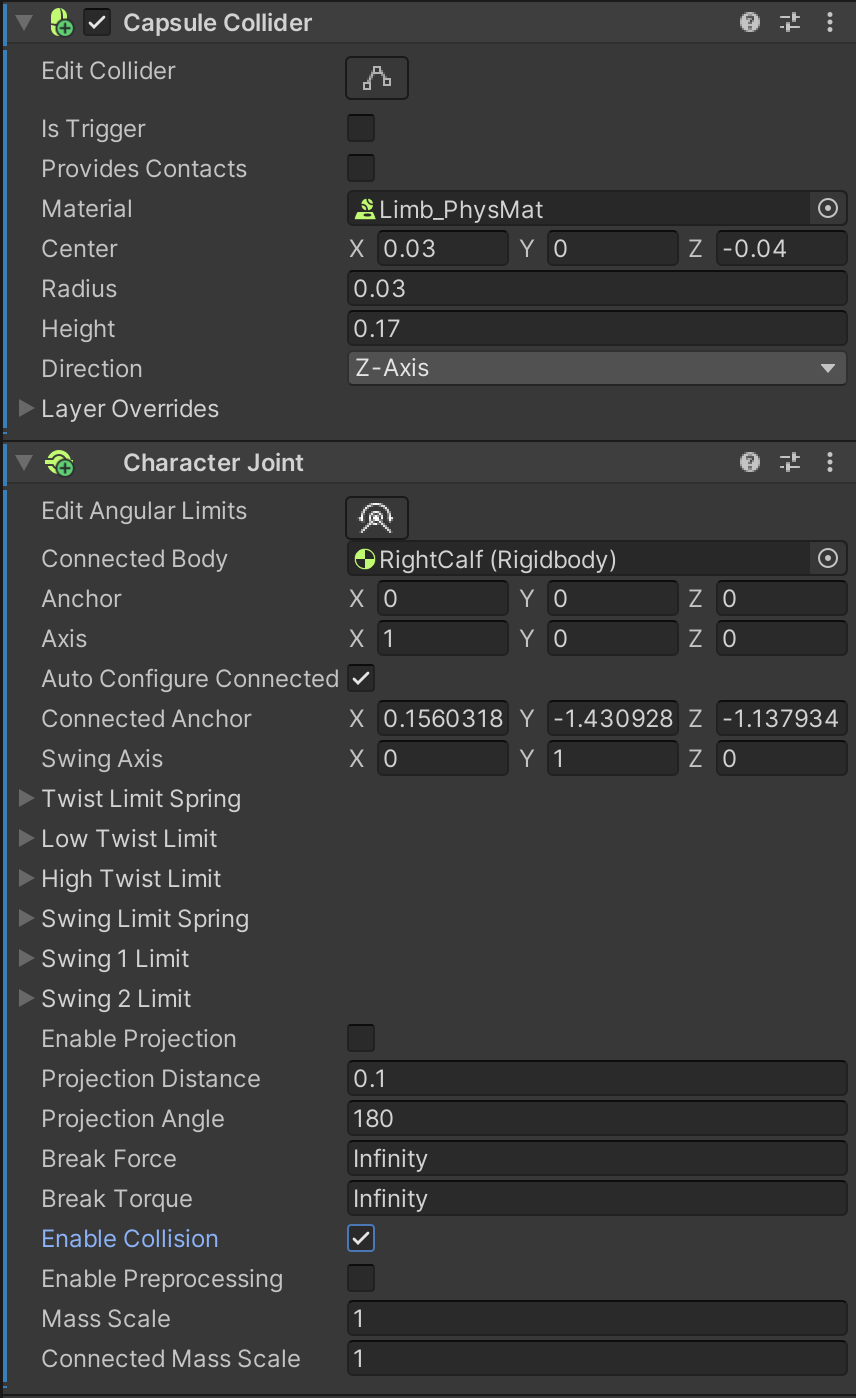This screenshot has width=856, height=1398.
Task: Open Capsule Collider presets icon
Action: 790,22
